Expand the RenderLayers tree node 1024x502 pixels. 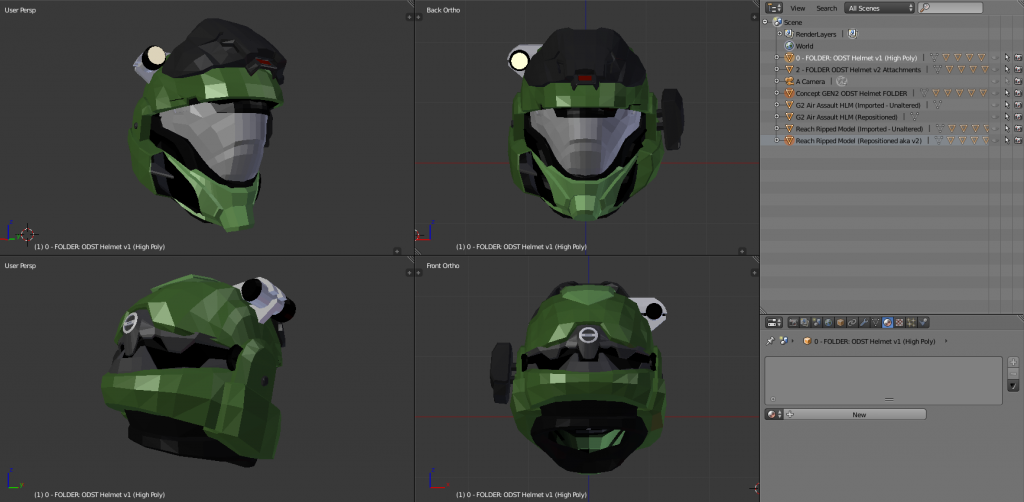pos(780,34)
